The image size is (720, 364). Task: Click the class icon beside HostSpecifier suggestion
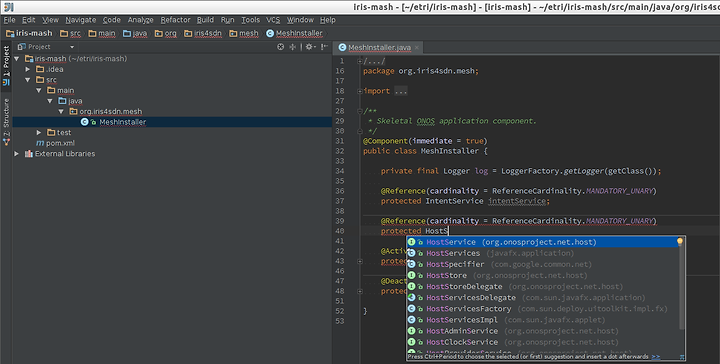411,264
